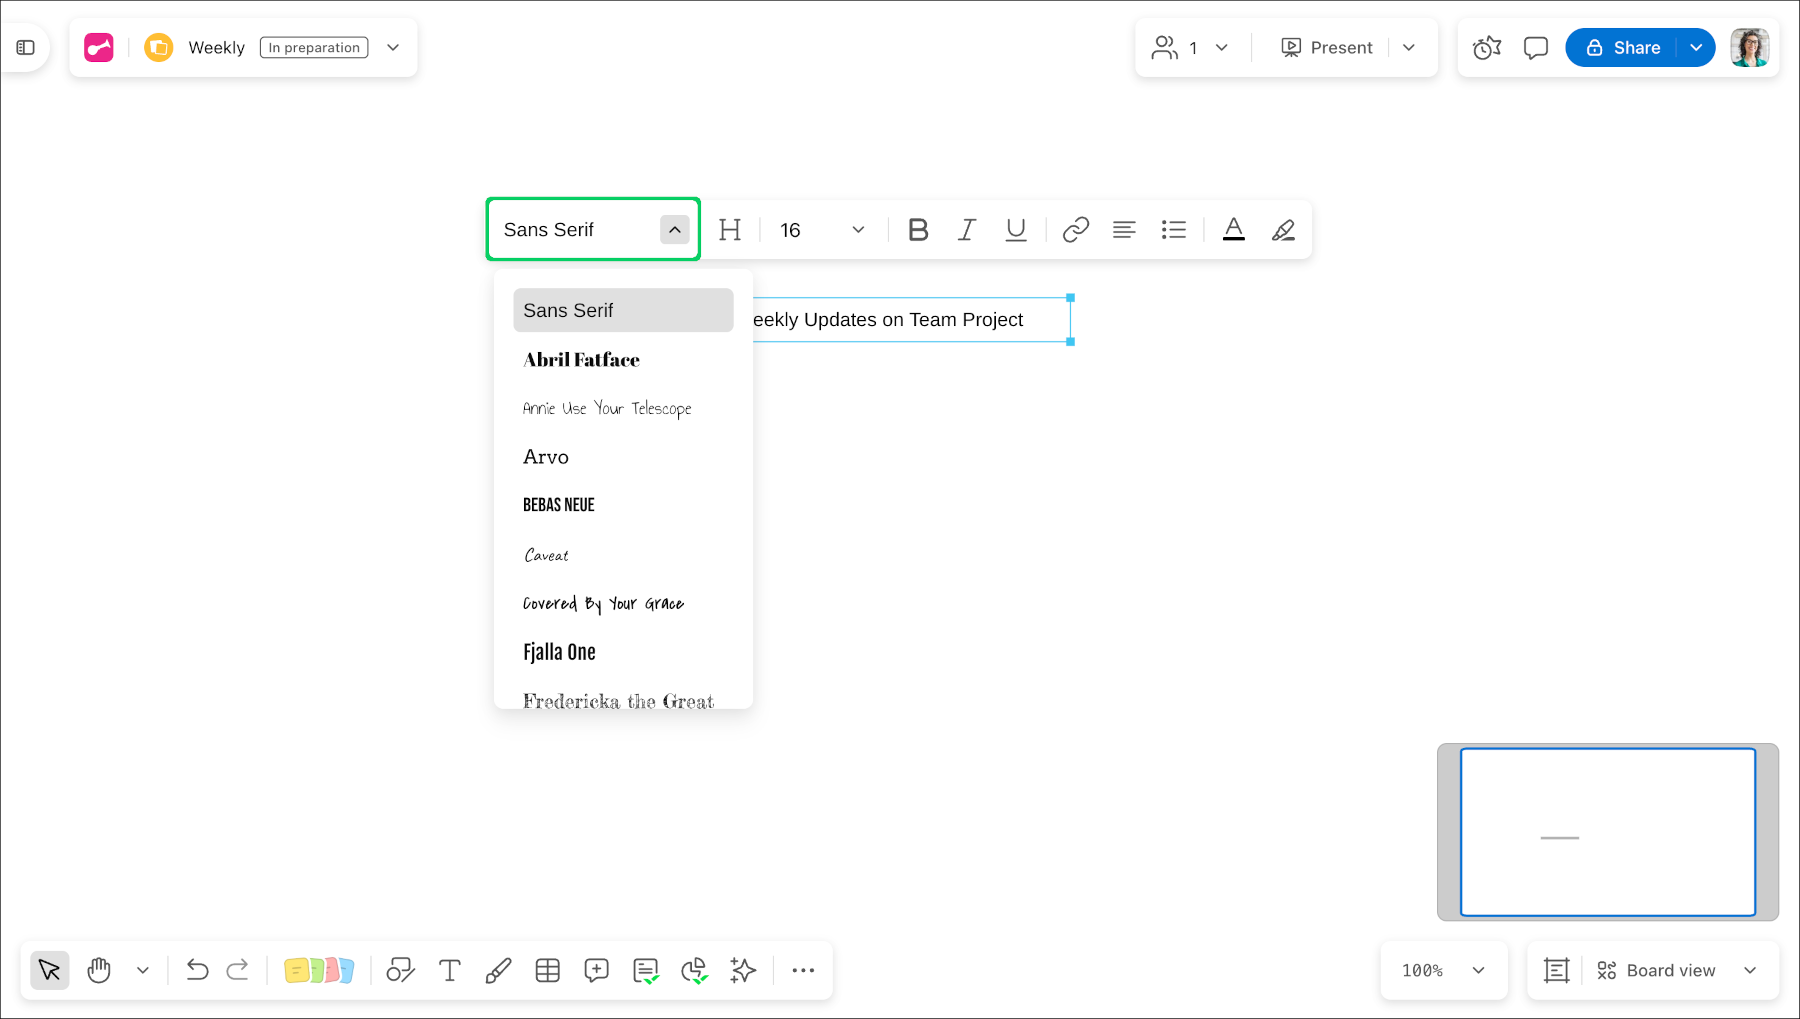Open the sticky notes tool

coord(319,970)
